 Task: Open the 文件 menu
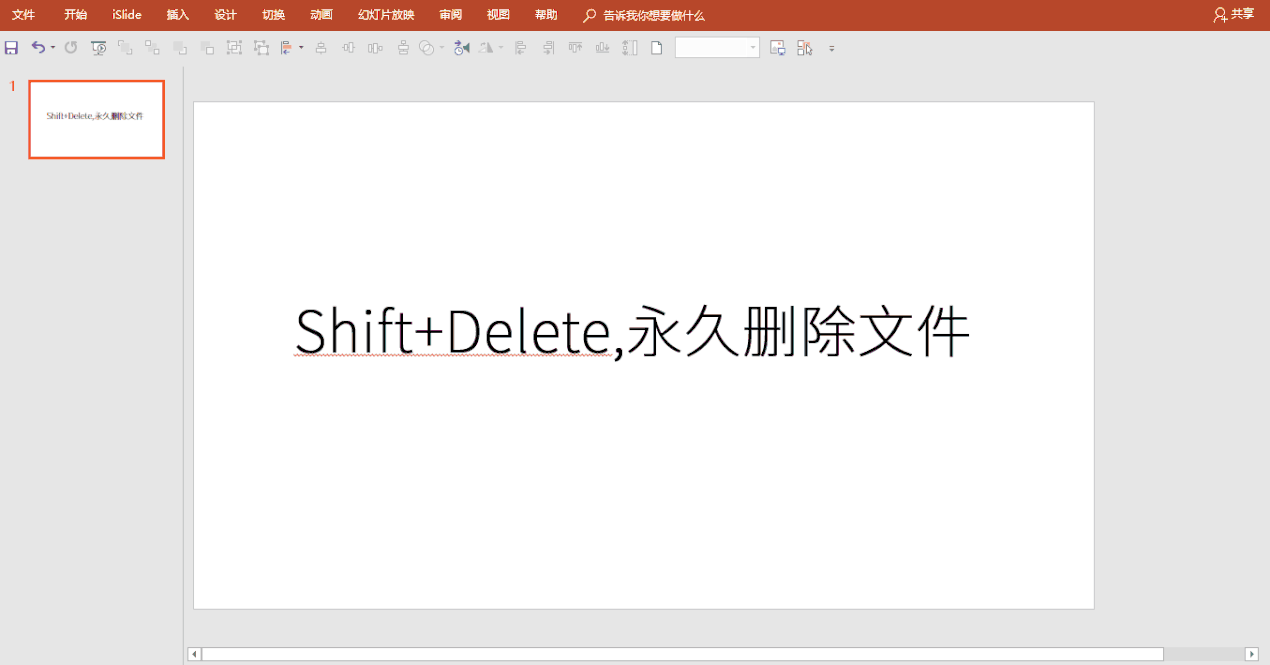point(23,15)
